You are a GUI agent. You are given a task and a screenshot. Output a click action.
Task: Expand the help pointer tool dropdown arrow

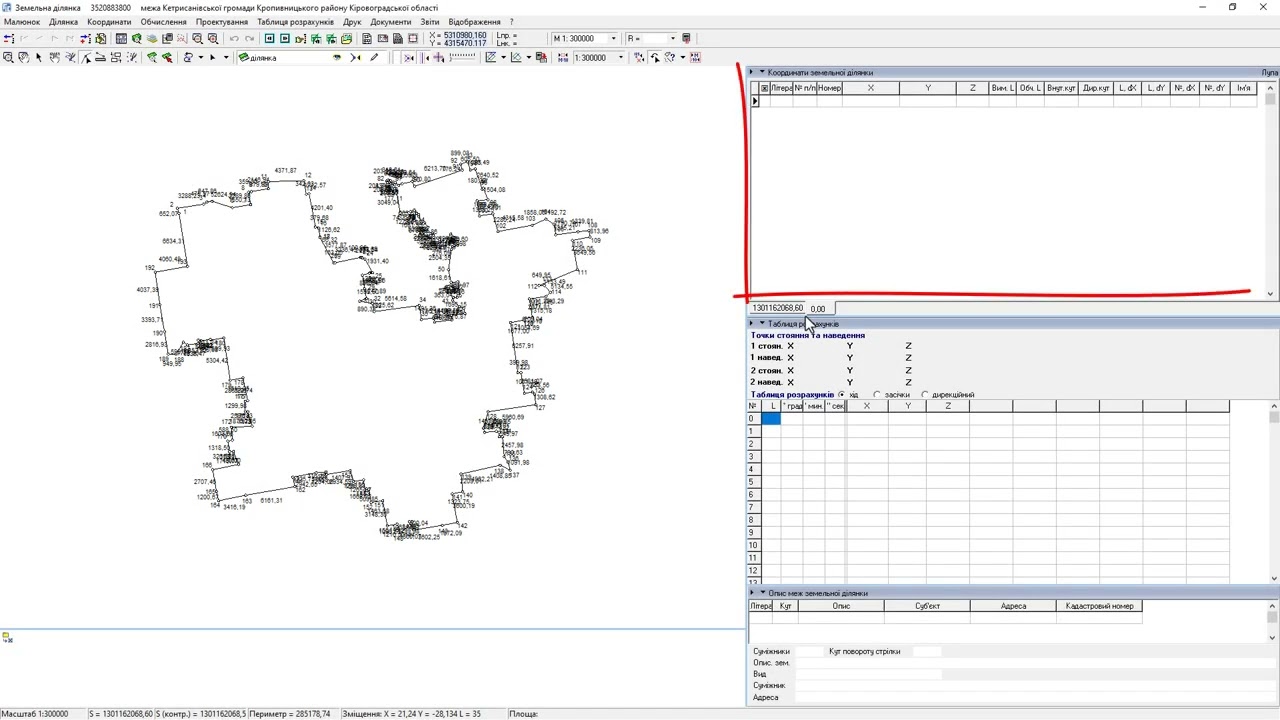point(683,57)
